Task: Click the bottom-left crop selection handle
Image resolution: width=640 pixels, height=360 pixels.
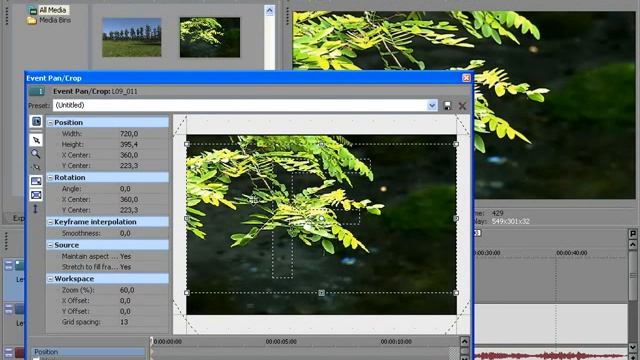Action: [187, 293]
